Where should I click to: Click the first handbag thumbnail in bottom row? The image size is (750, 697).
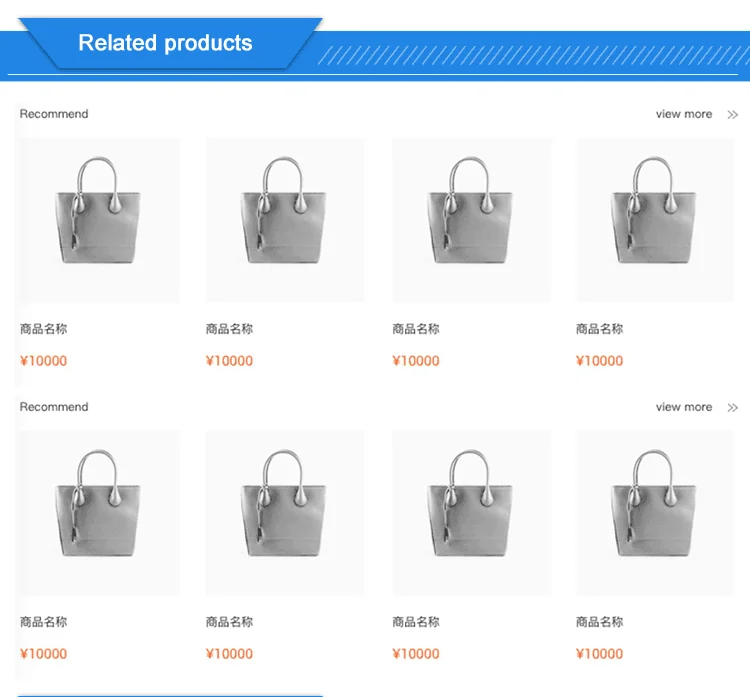[x=99, y=513]
